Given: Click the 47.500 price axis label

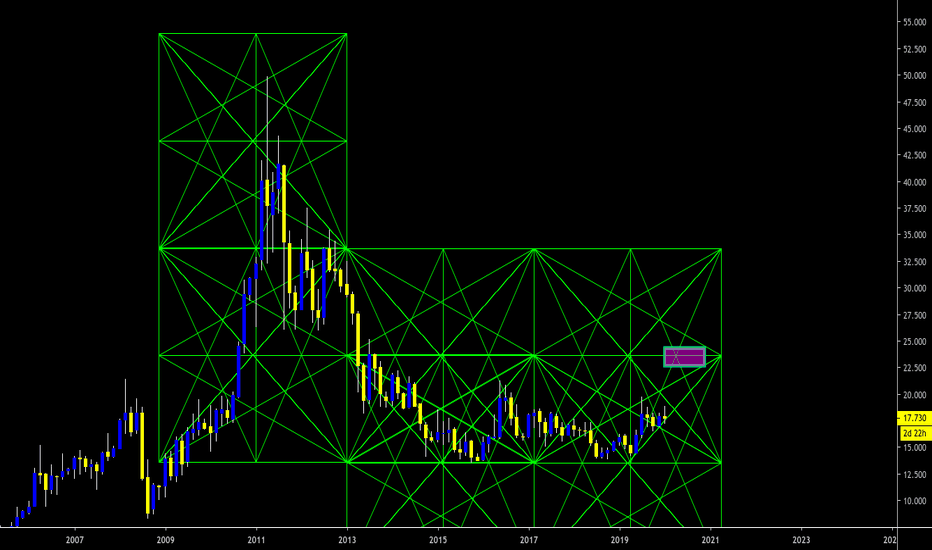Looking at the screenshot, I should pos(915,102).
